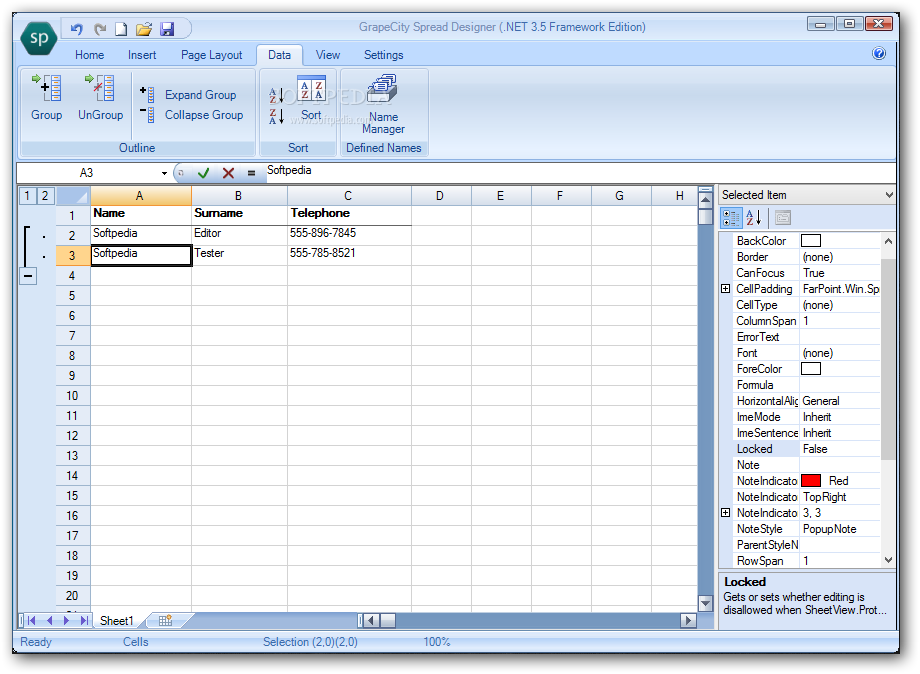920x674 pixels.
Task: Click the Redo icon in quick access toolbar
Action: 100,28
